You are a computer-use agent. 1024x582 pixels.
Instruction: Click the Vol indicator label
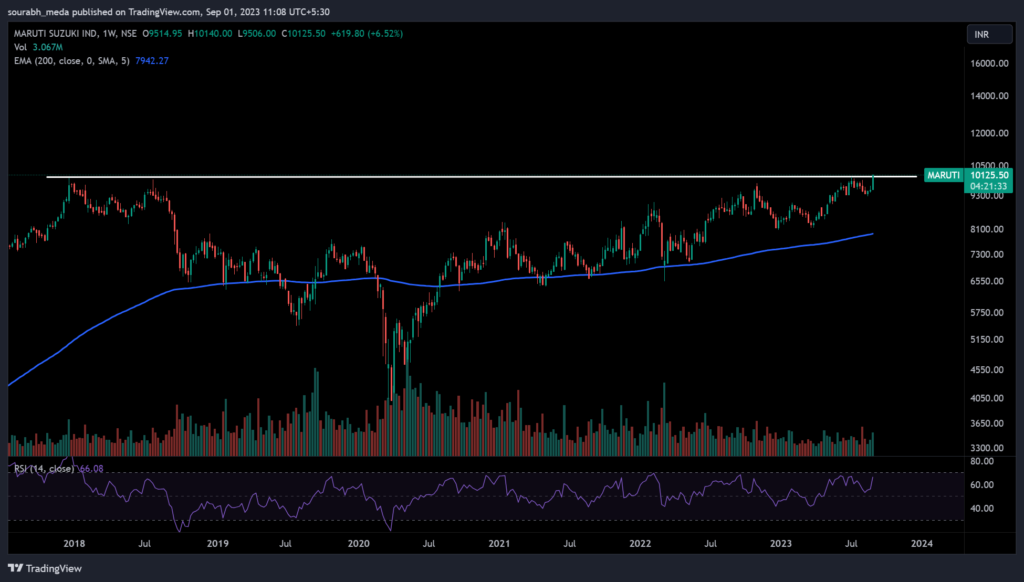point(20,47)
